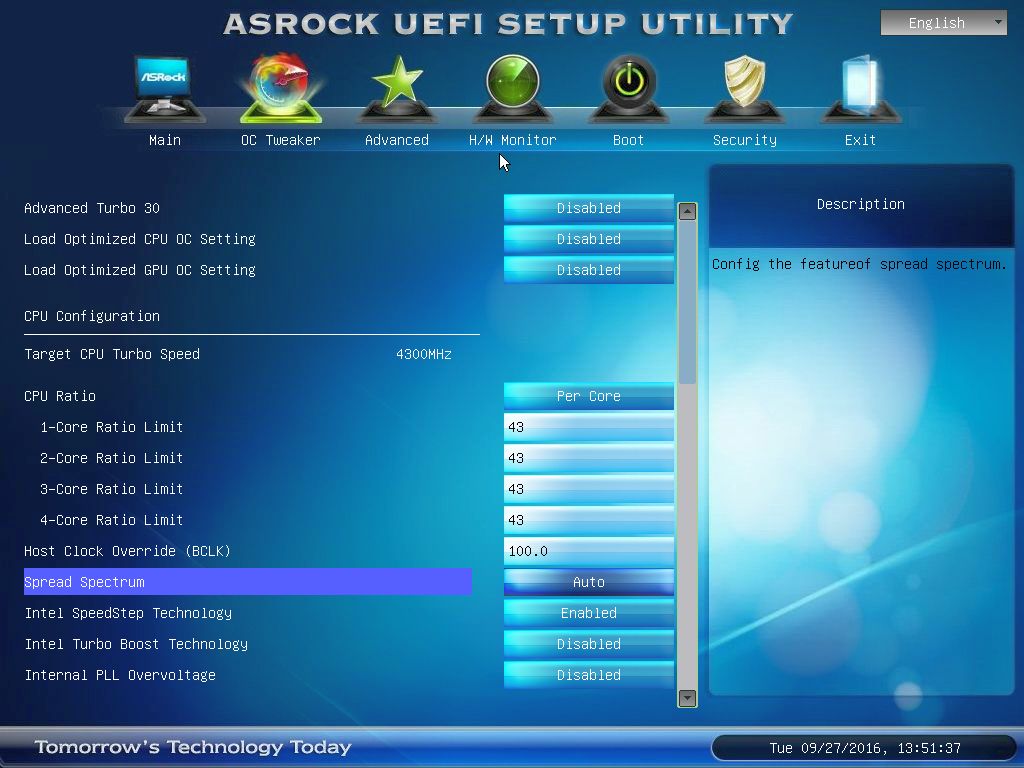Select the CPU Ratio label
This screenshot has width=1024, height=768.
point(60,396)
